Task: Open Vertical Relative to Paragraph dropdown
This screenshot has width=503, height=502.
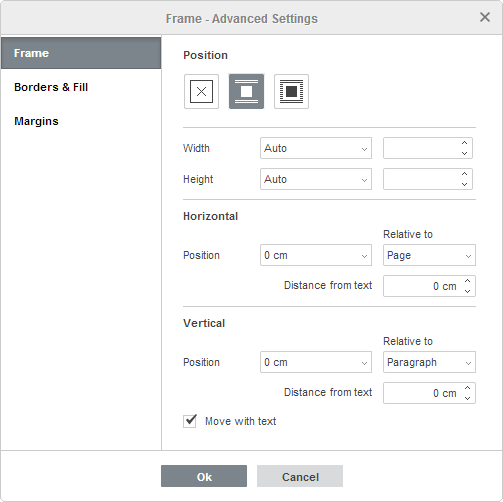Action: (x=429, y=362)
